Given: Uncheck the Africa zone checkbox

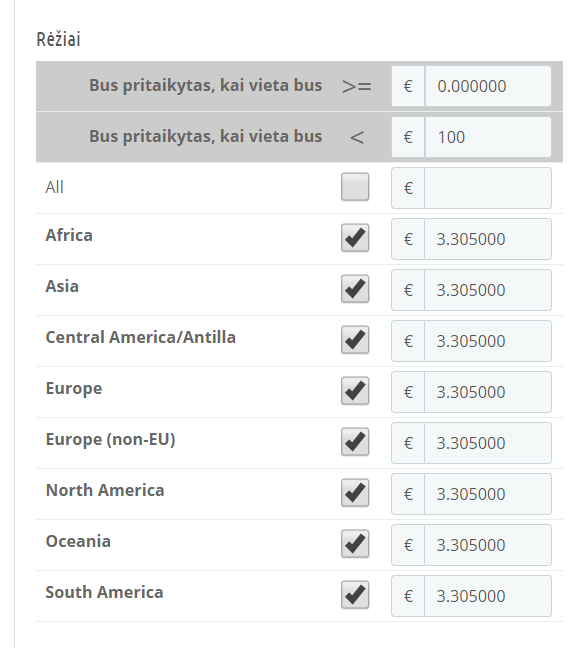Looking at the screenshot, I should tap(355, 238).
